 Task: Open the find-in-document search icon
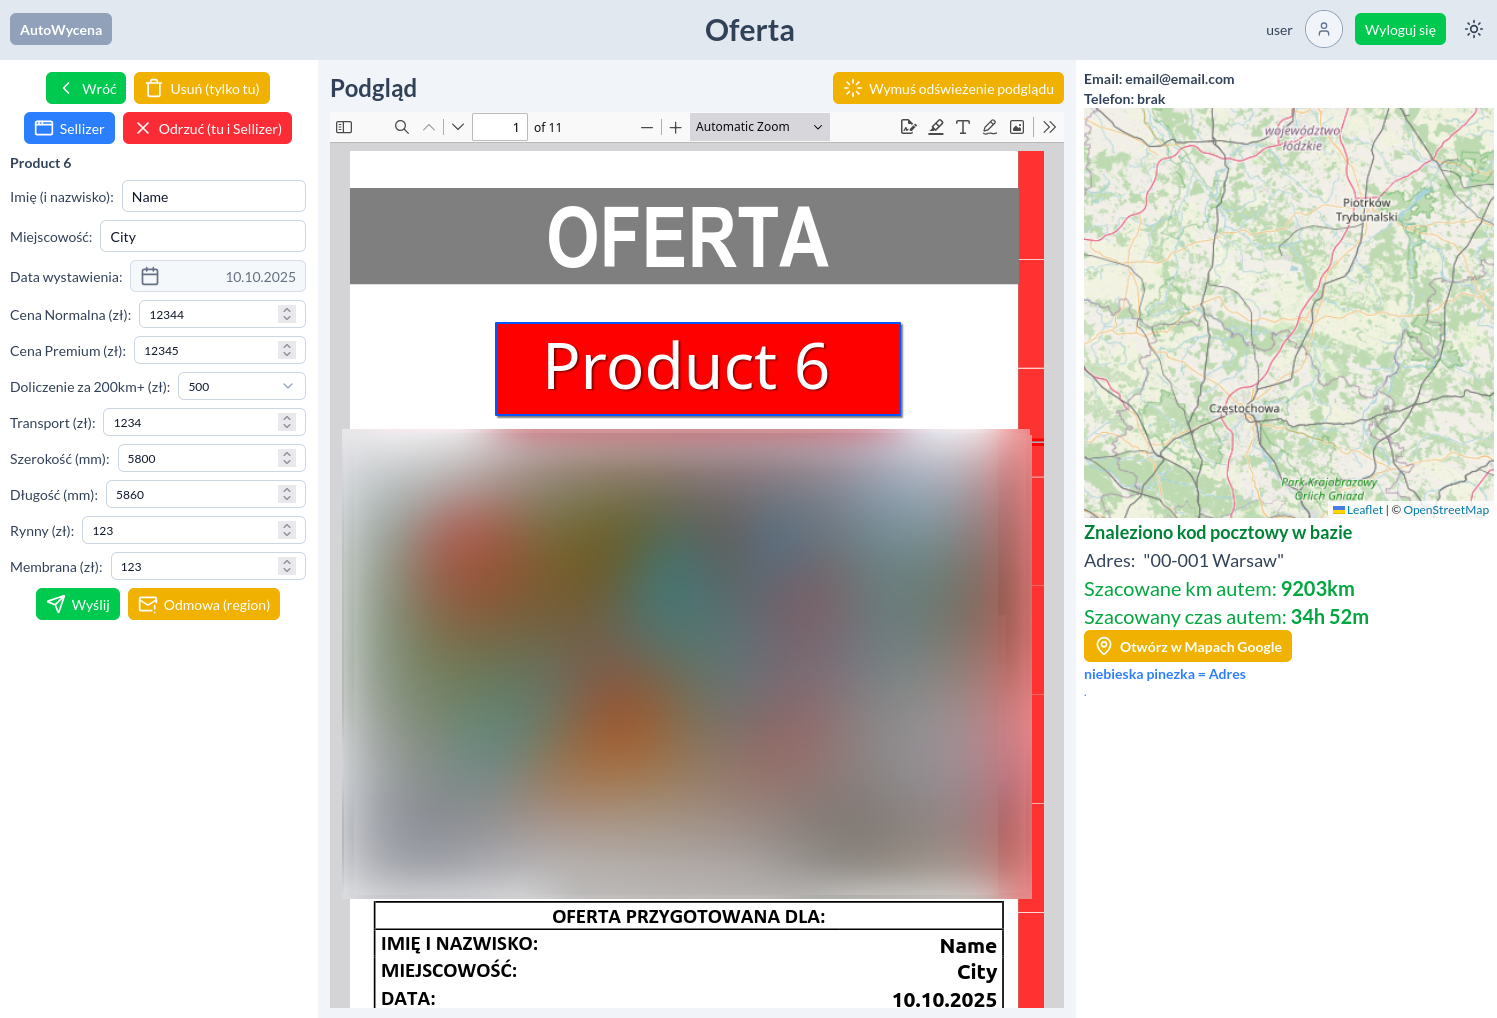coord(402,127)
